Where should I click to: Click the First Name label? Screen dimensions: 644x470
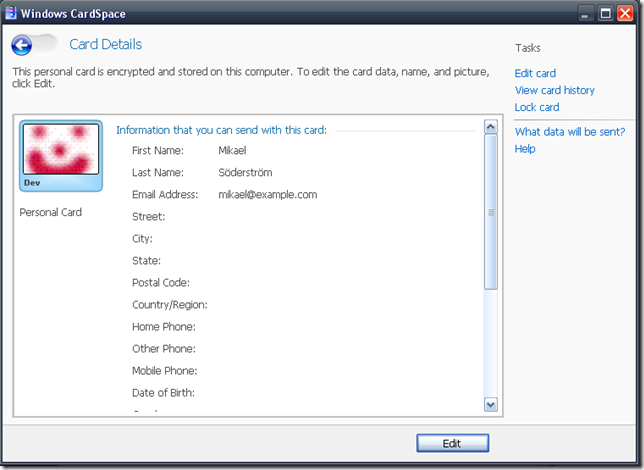click(158, 150)
